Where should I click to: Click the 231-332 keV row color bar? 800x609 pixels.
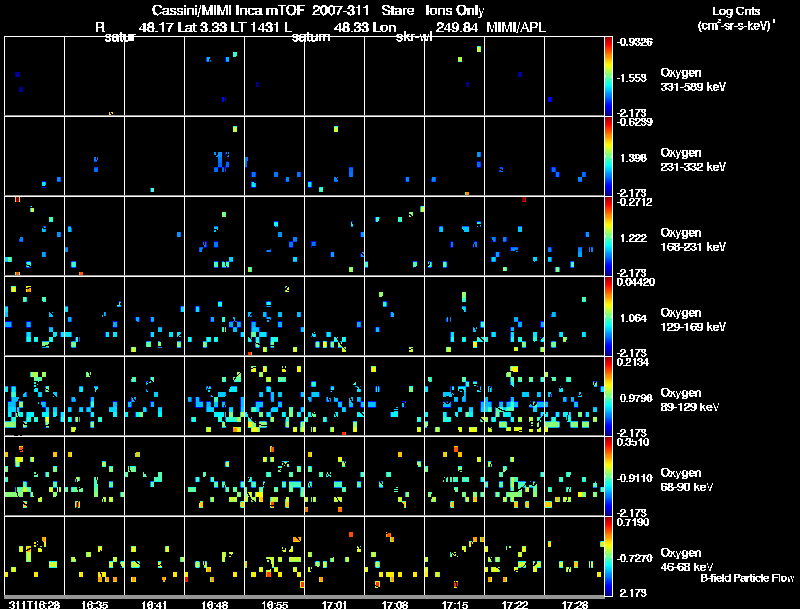(x=608, y=156)
